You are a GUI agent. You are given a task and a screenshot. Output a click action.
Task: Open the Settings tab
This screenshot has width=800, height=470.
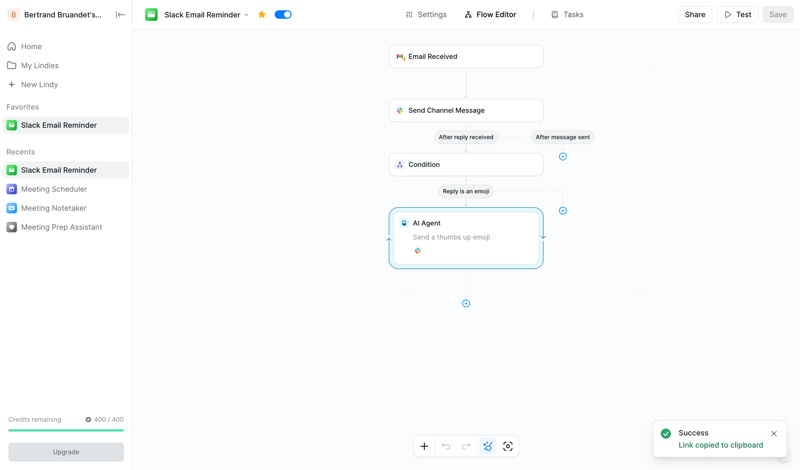(x=426, y=14)
